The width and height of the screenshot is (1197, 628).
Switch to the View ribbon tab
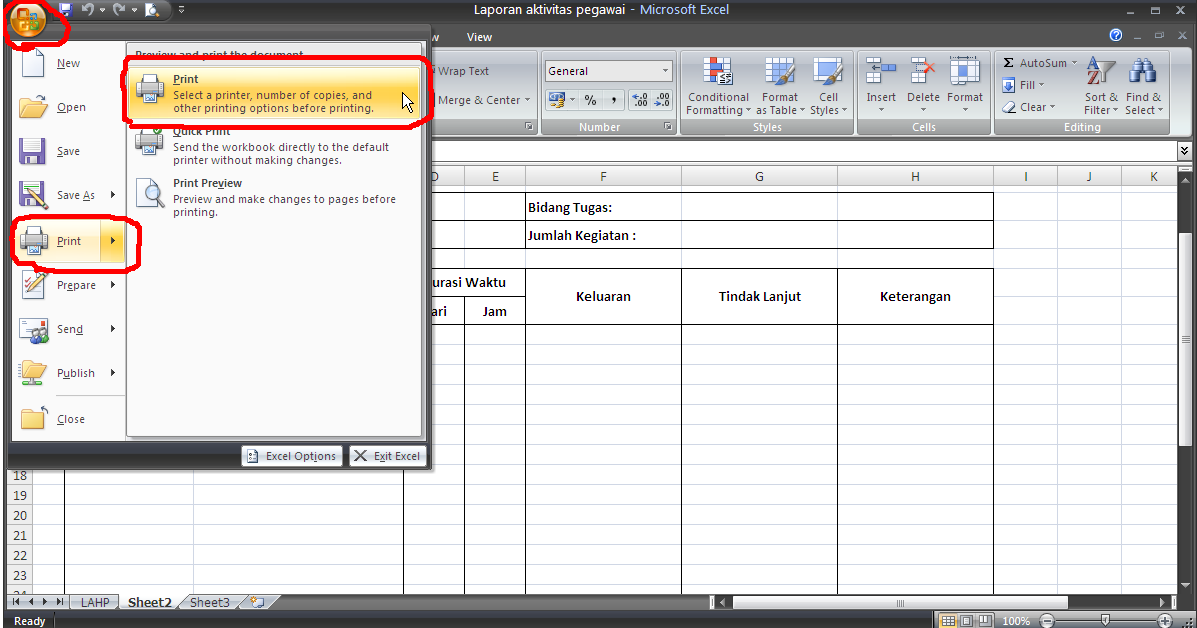coord(479,36)
